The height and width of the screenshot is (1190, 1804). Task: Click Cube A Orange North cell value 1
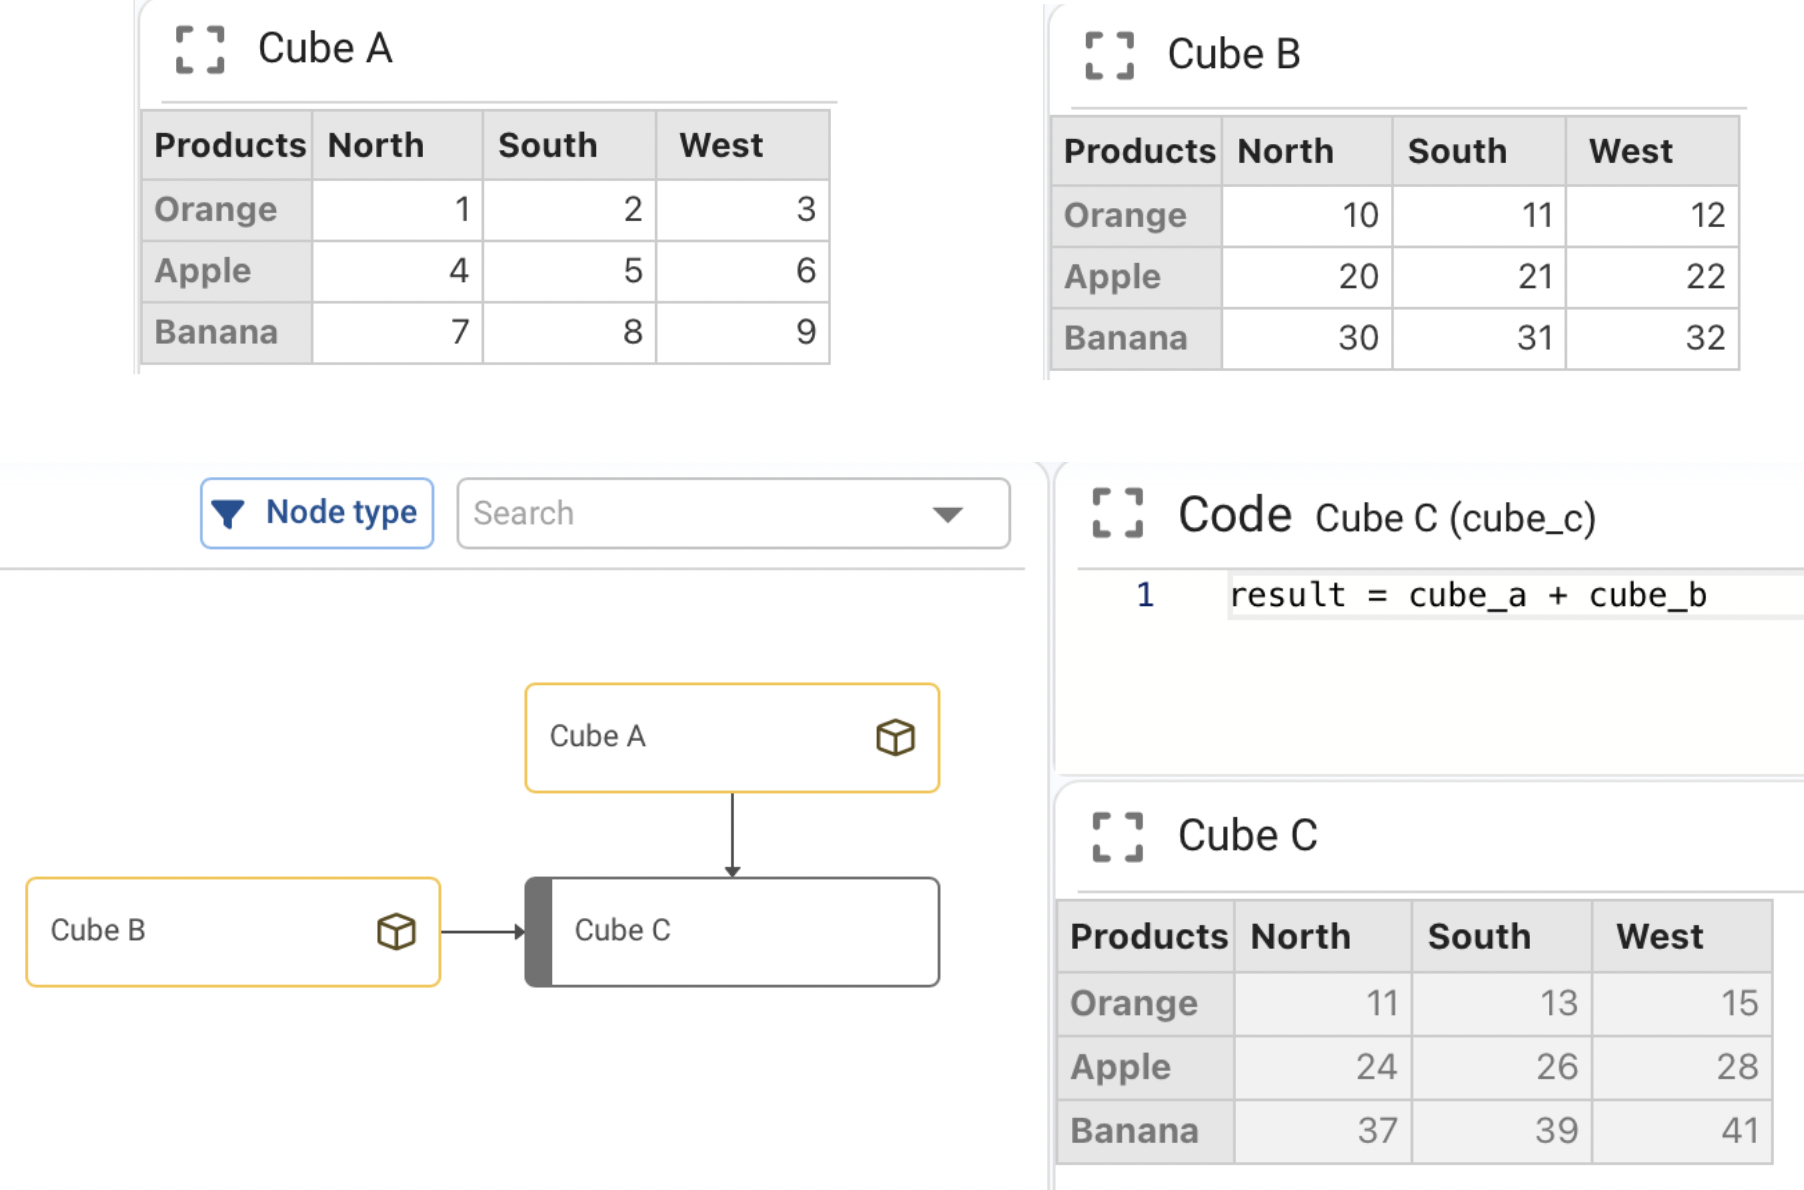click(x=398, y=210)
